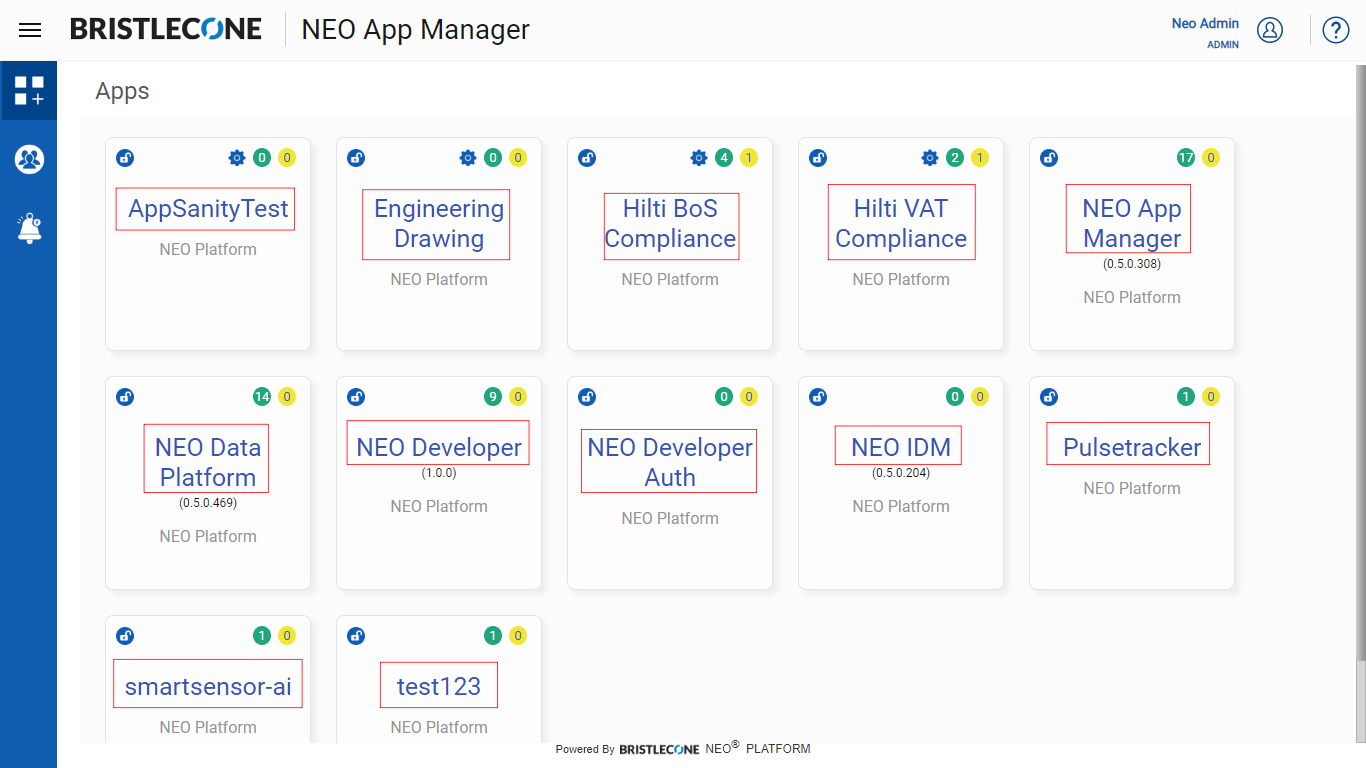Click green 1 badge on test123 card
The image size is (1366, 768).
click(493, 636)
